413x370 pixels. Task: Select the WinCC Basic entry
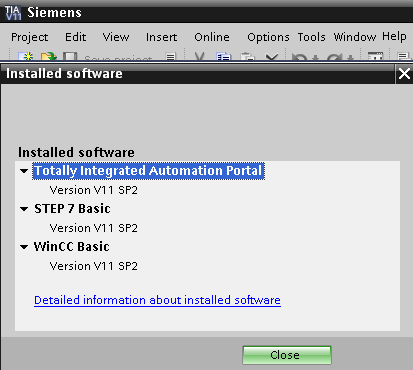pos(72,247)
